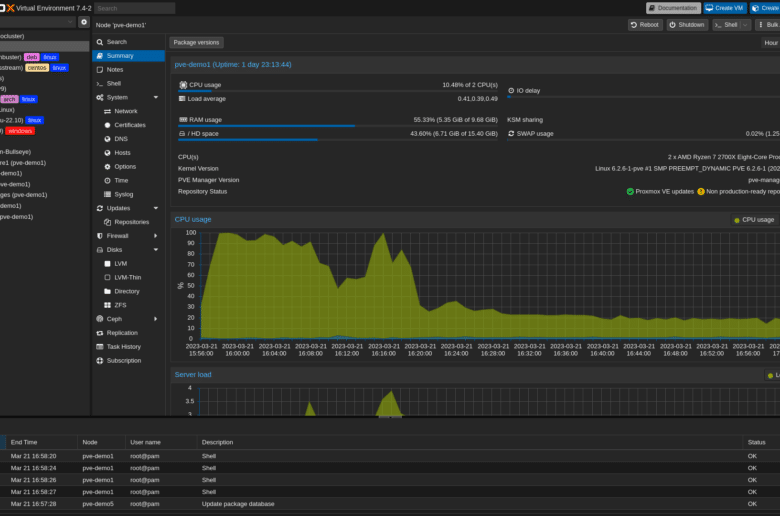This screenshot has height=516, width=780.
Task: Collapse the Updates section arrow
Action: (x=156, y=208)
